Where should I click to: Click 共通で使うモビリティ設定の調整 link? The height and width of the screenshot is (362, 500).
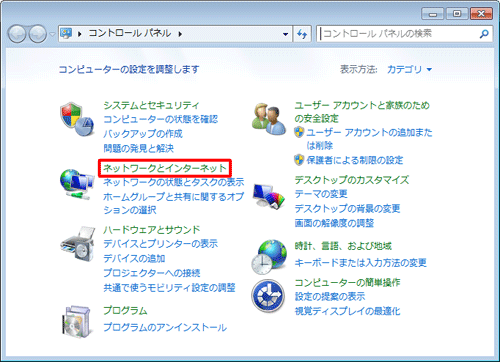[169, 288]
